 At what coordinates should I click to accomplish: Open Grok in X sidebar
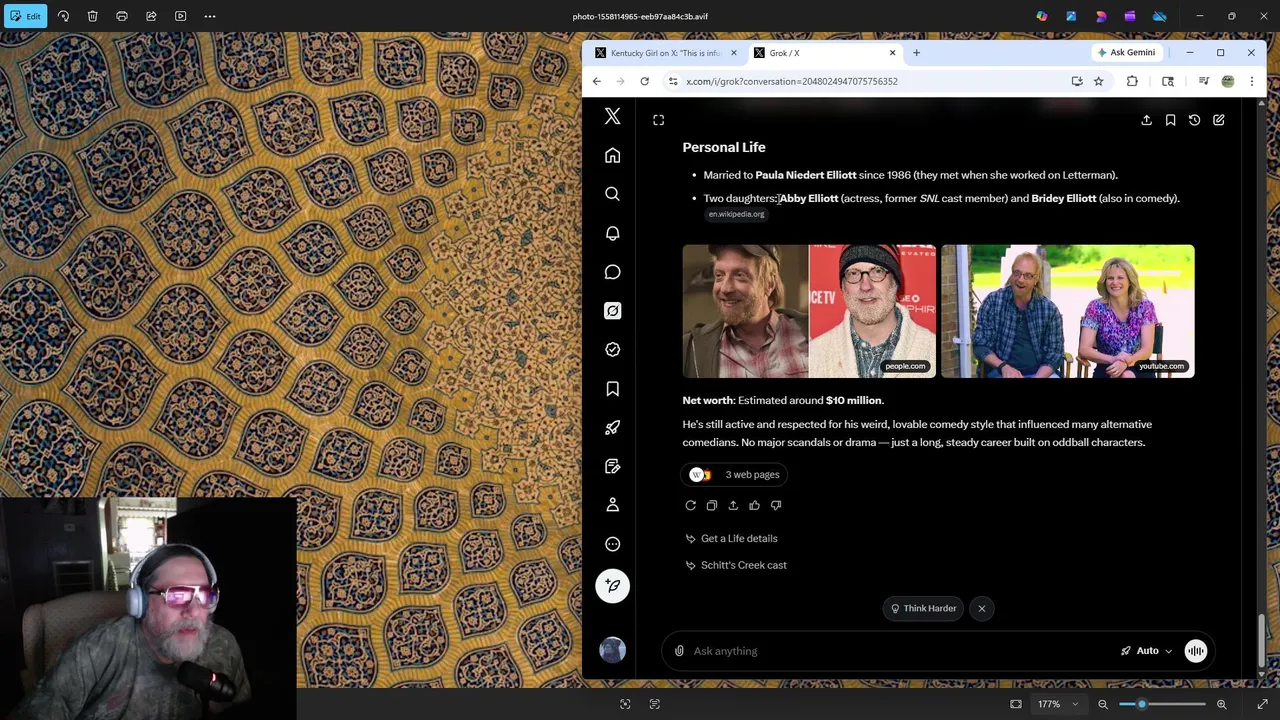[613, 311]
